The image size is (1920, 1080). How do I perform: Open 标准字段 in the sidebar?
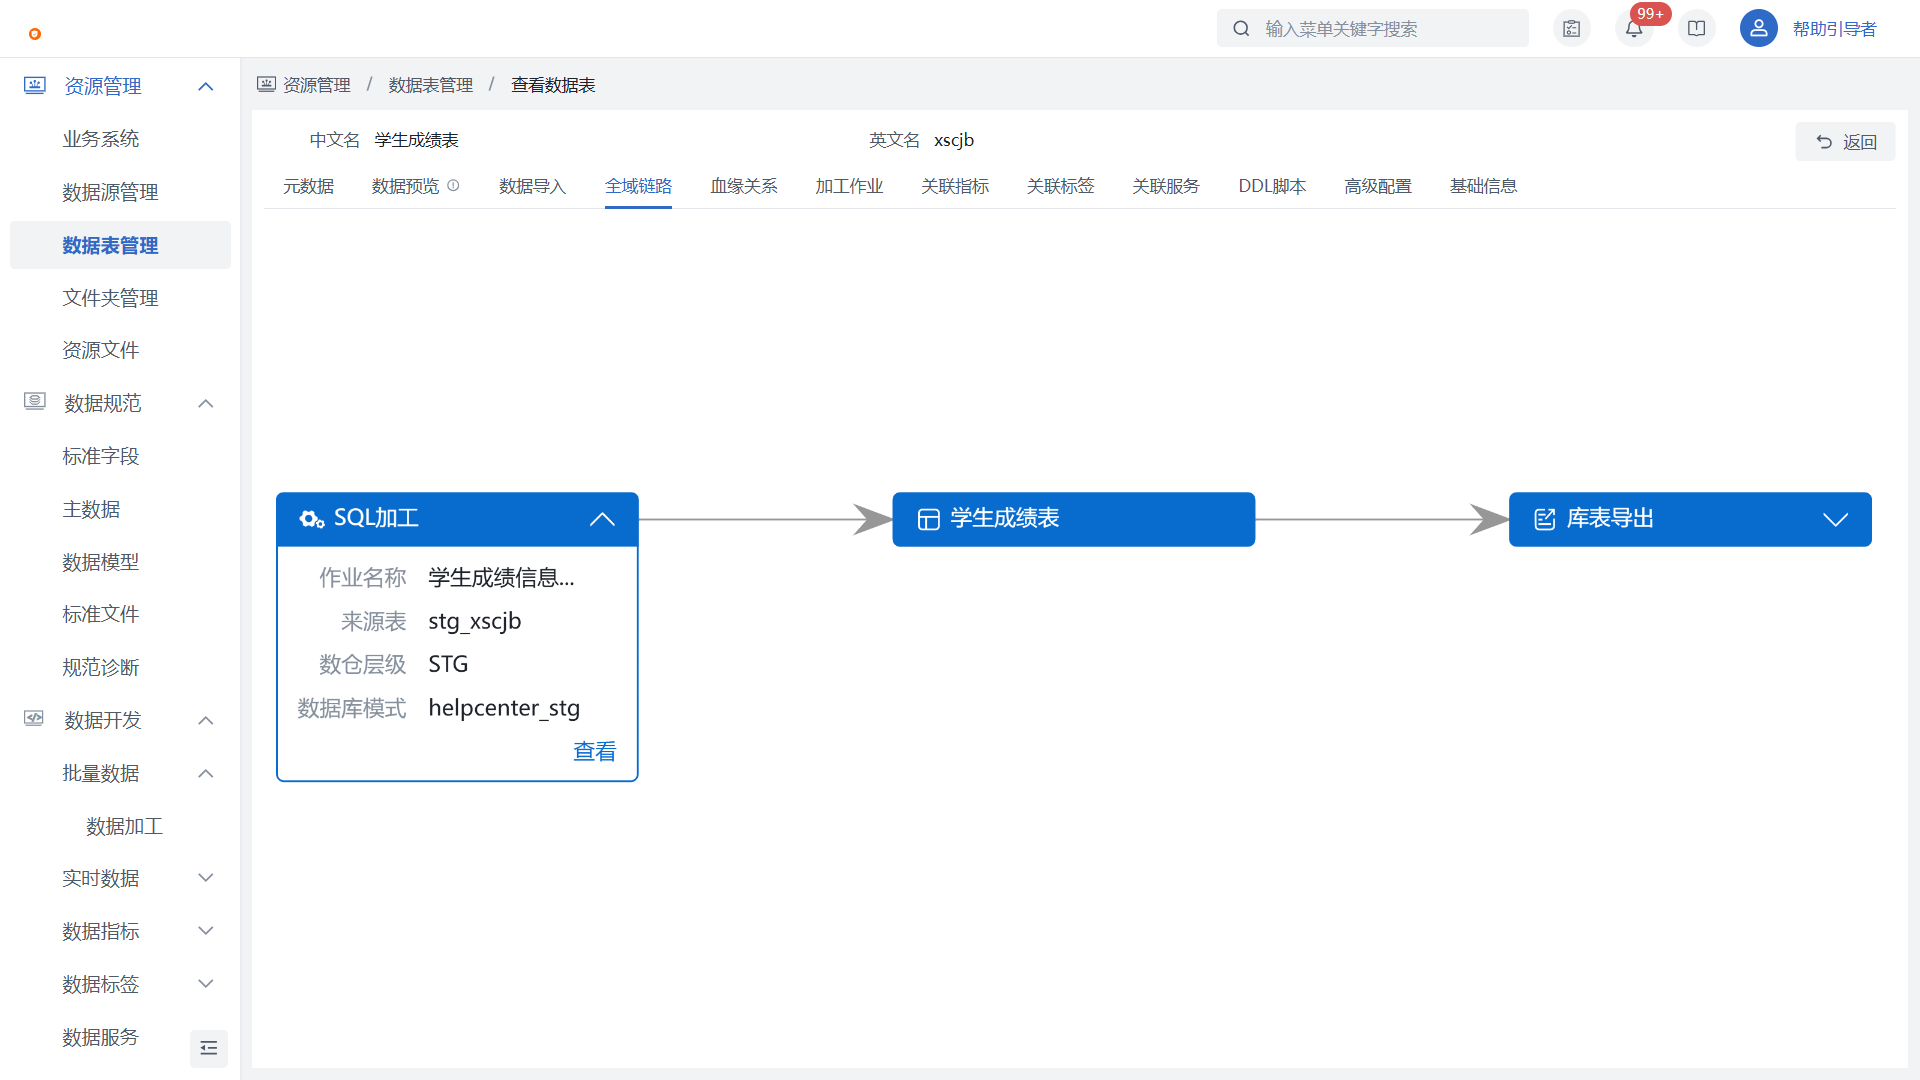click(100, 456)
